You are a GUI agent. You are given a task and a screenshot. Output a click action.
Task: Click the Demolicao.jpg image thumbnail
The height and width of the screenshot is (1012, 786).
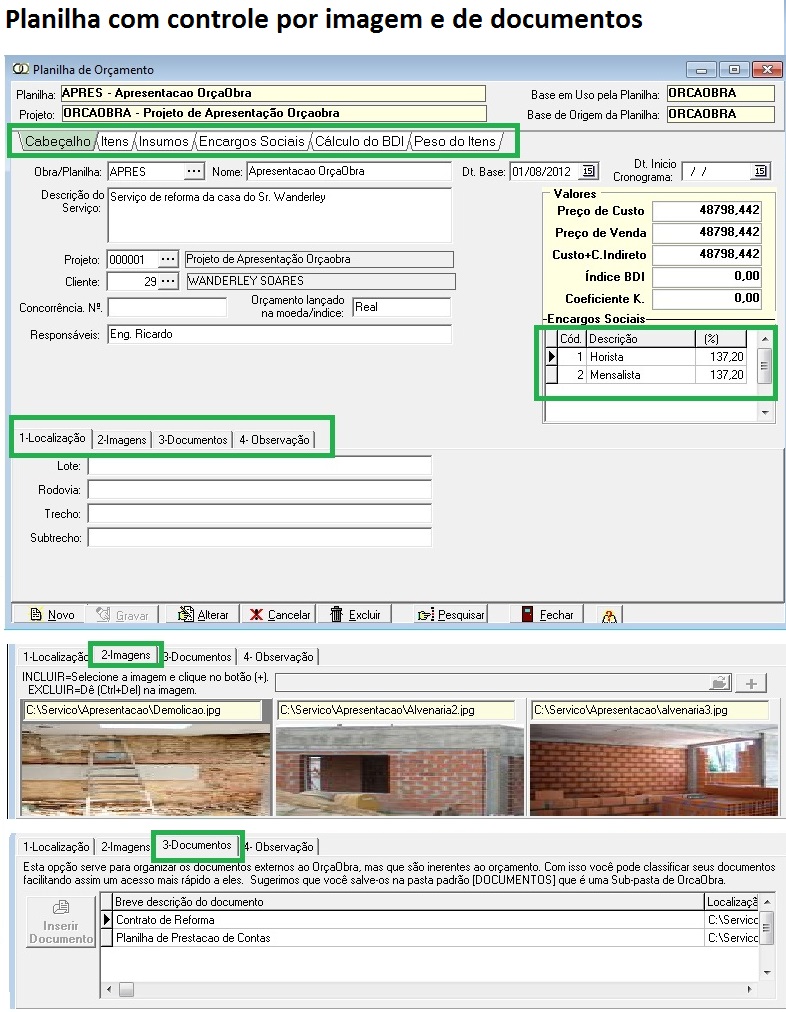coord(146,761)
